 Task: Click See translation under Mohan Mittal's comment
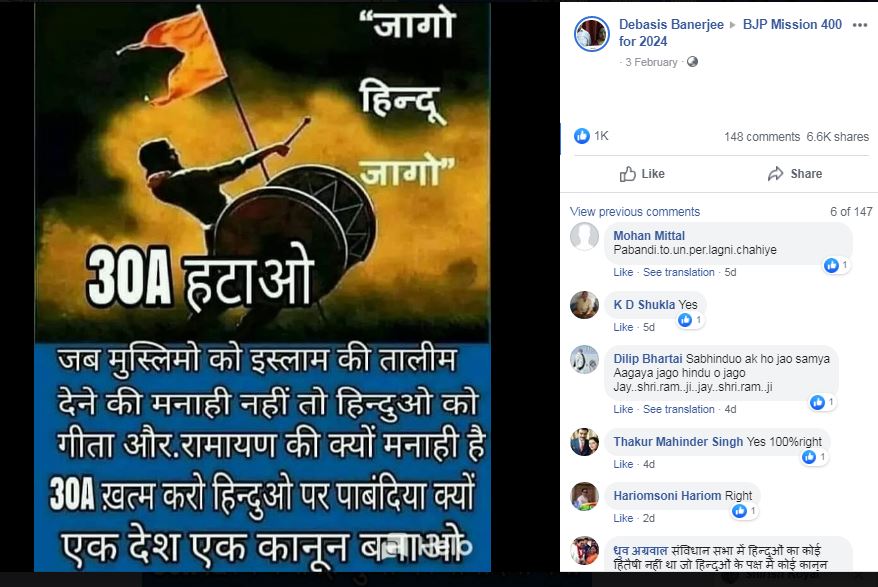click(678, 272)
